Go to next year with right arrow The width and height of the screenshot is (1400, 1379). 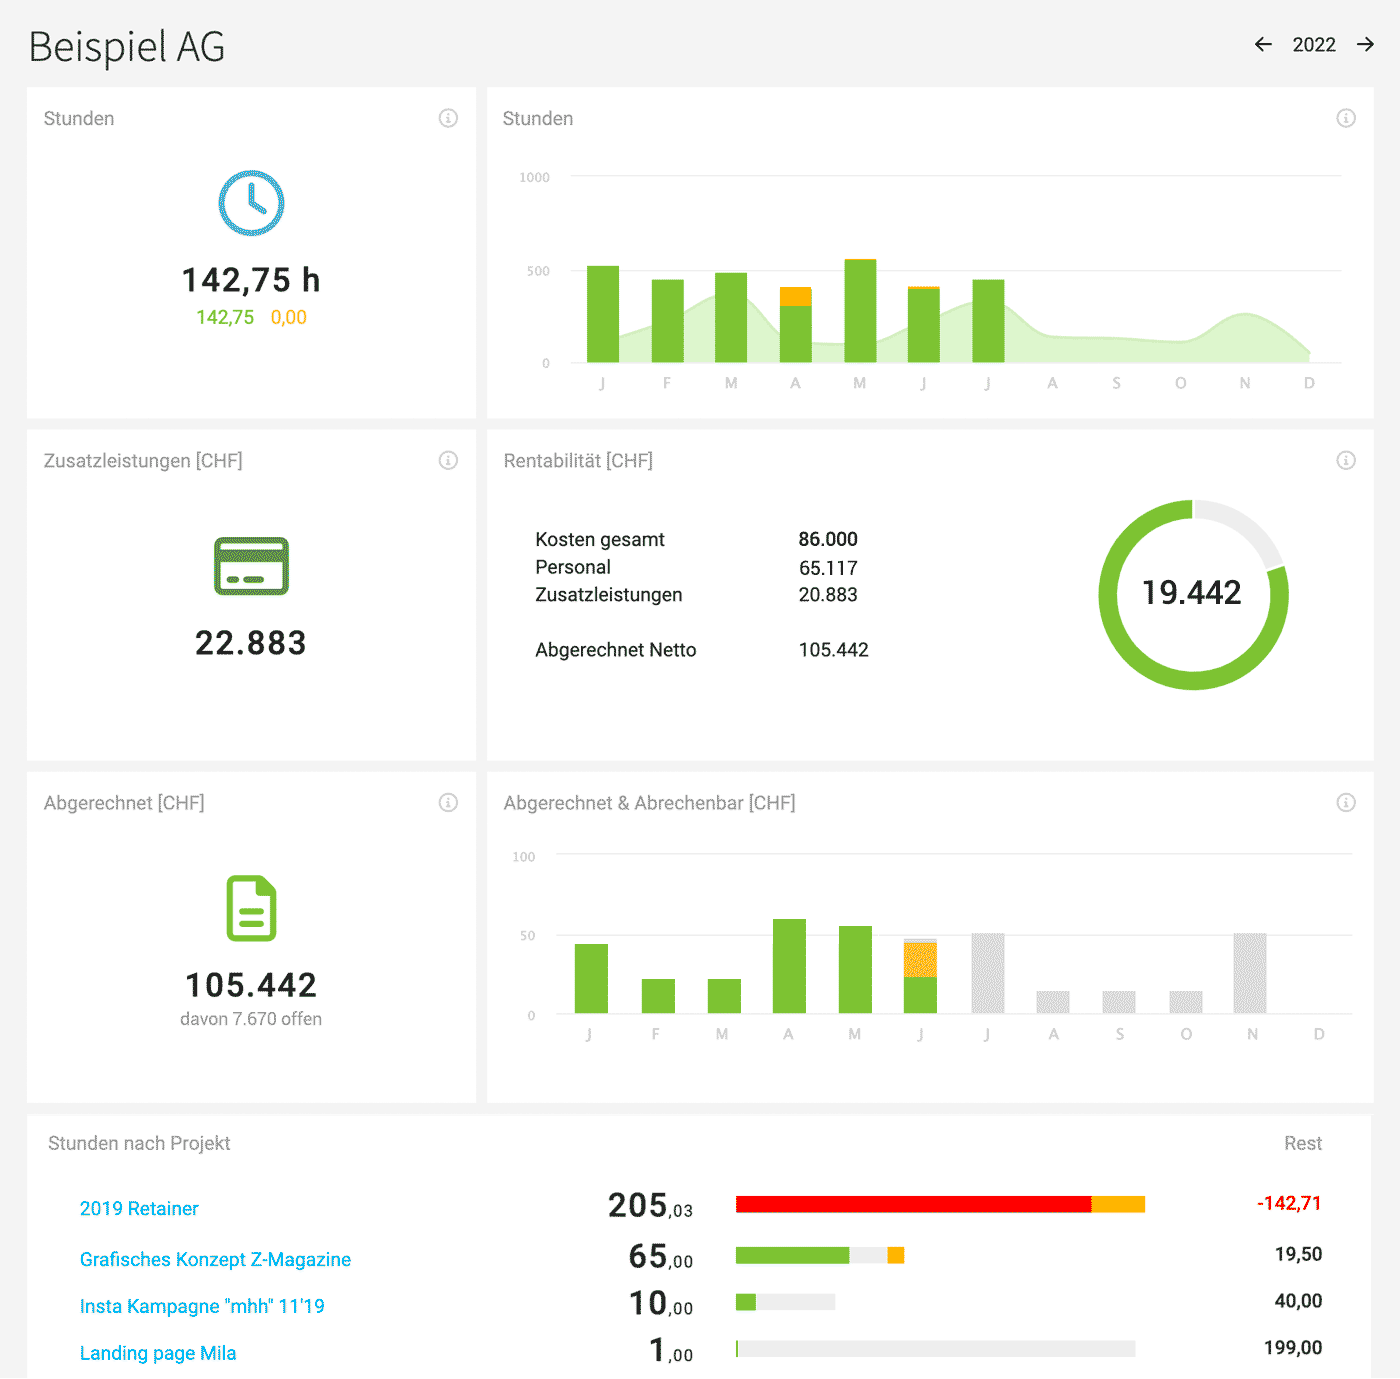point(1365,44)
